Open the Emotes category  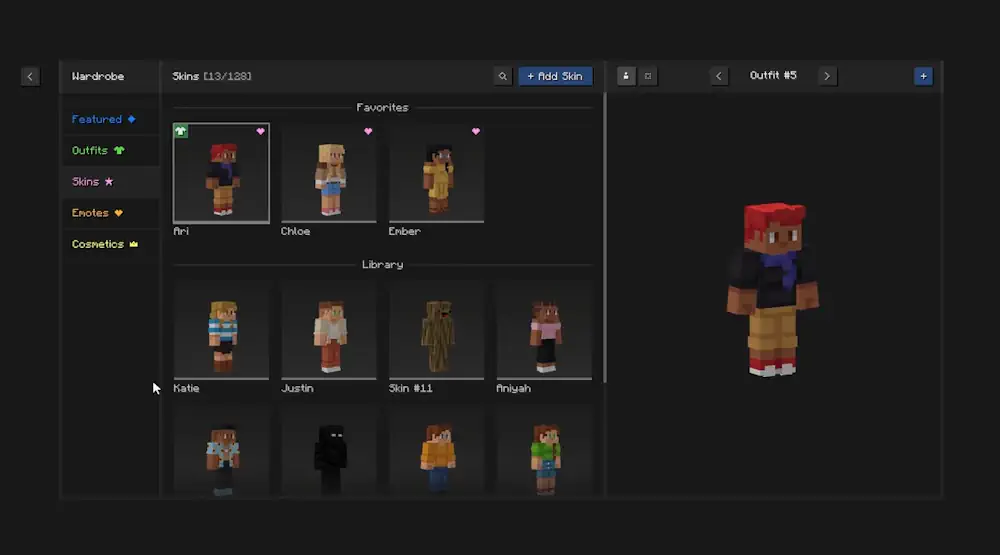pyautogui.click(x=97, y=213)
